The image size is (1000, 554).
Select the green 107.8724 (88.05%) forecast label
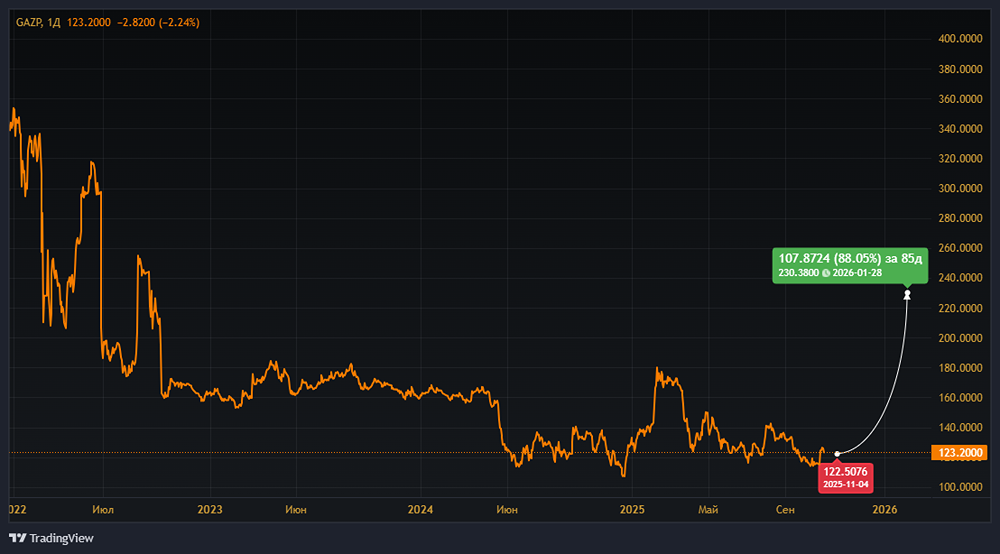pyautogui.click(x=849, y=265)
